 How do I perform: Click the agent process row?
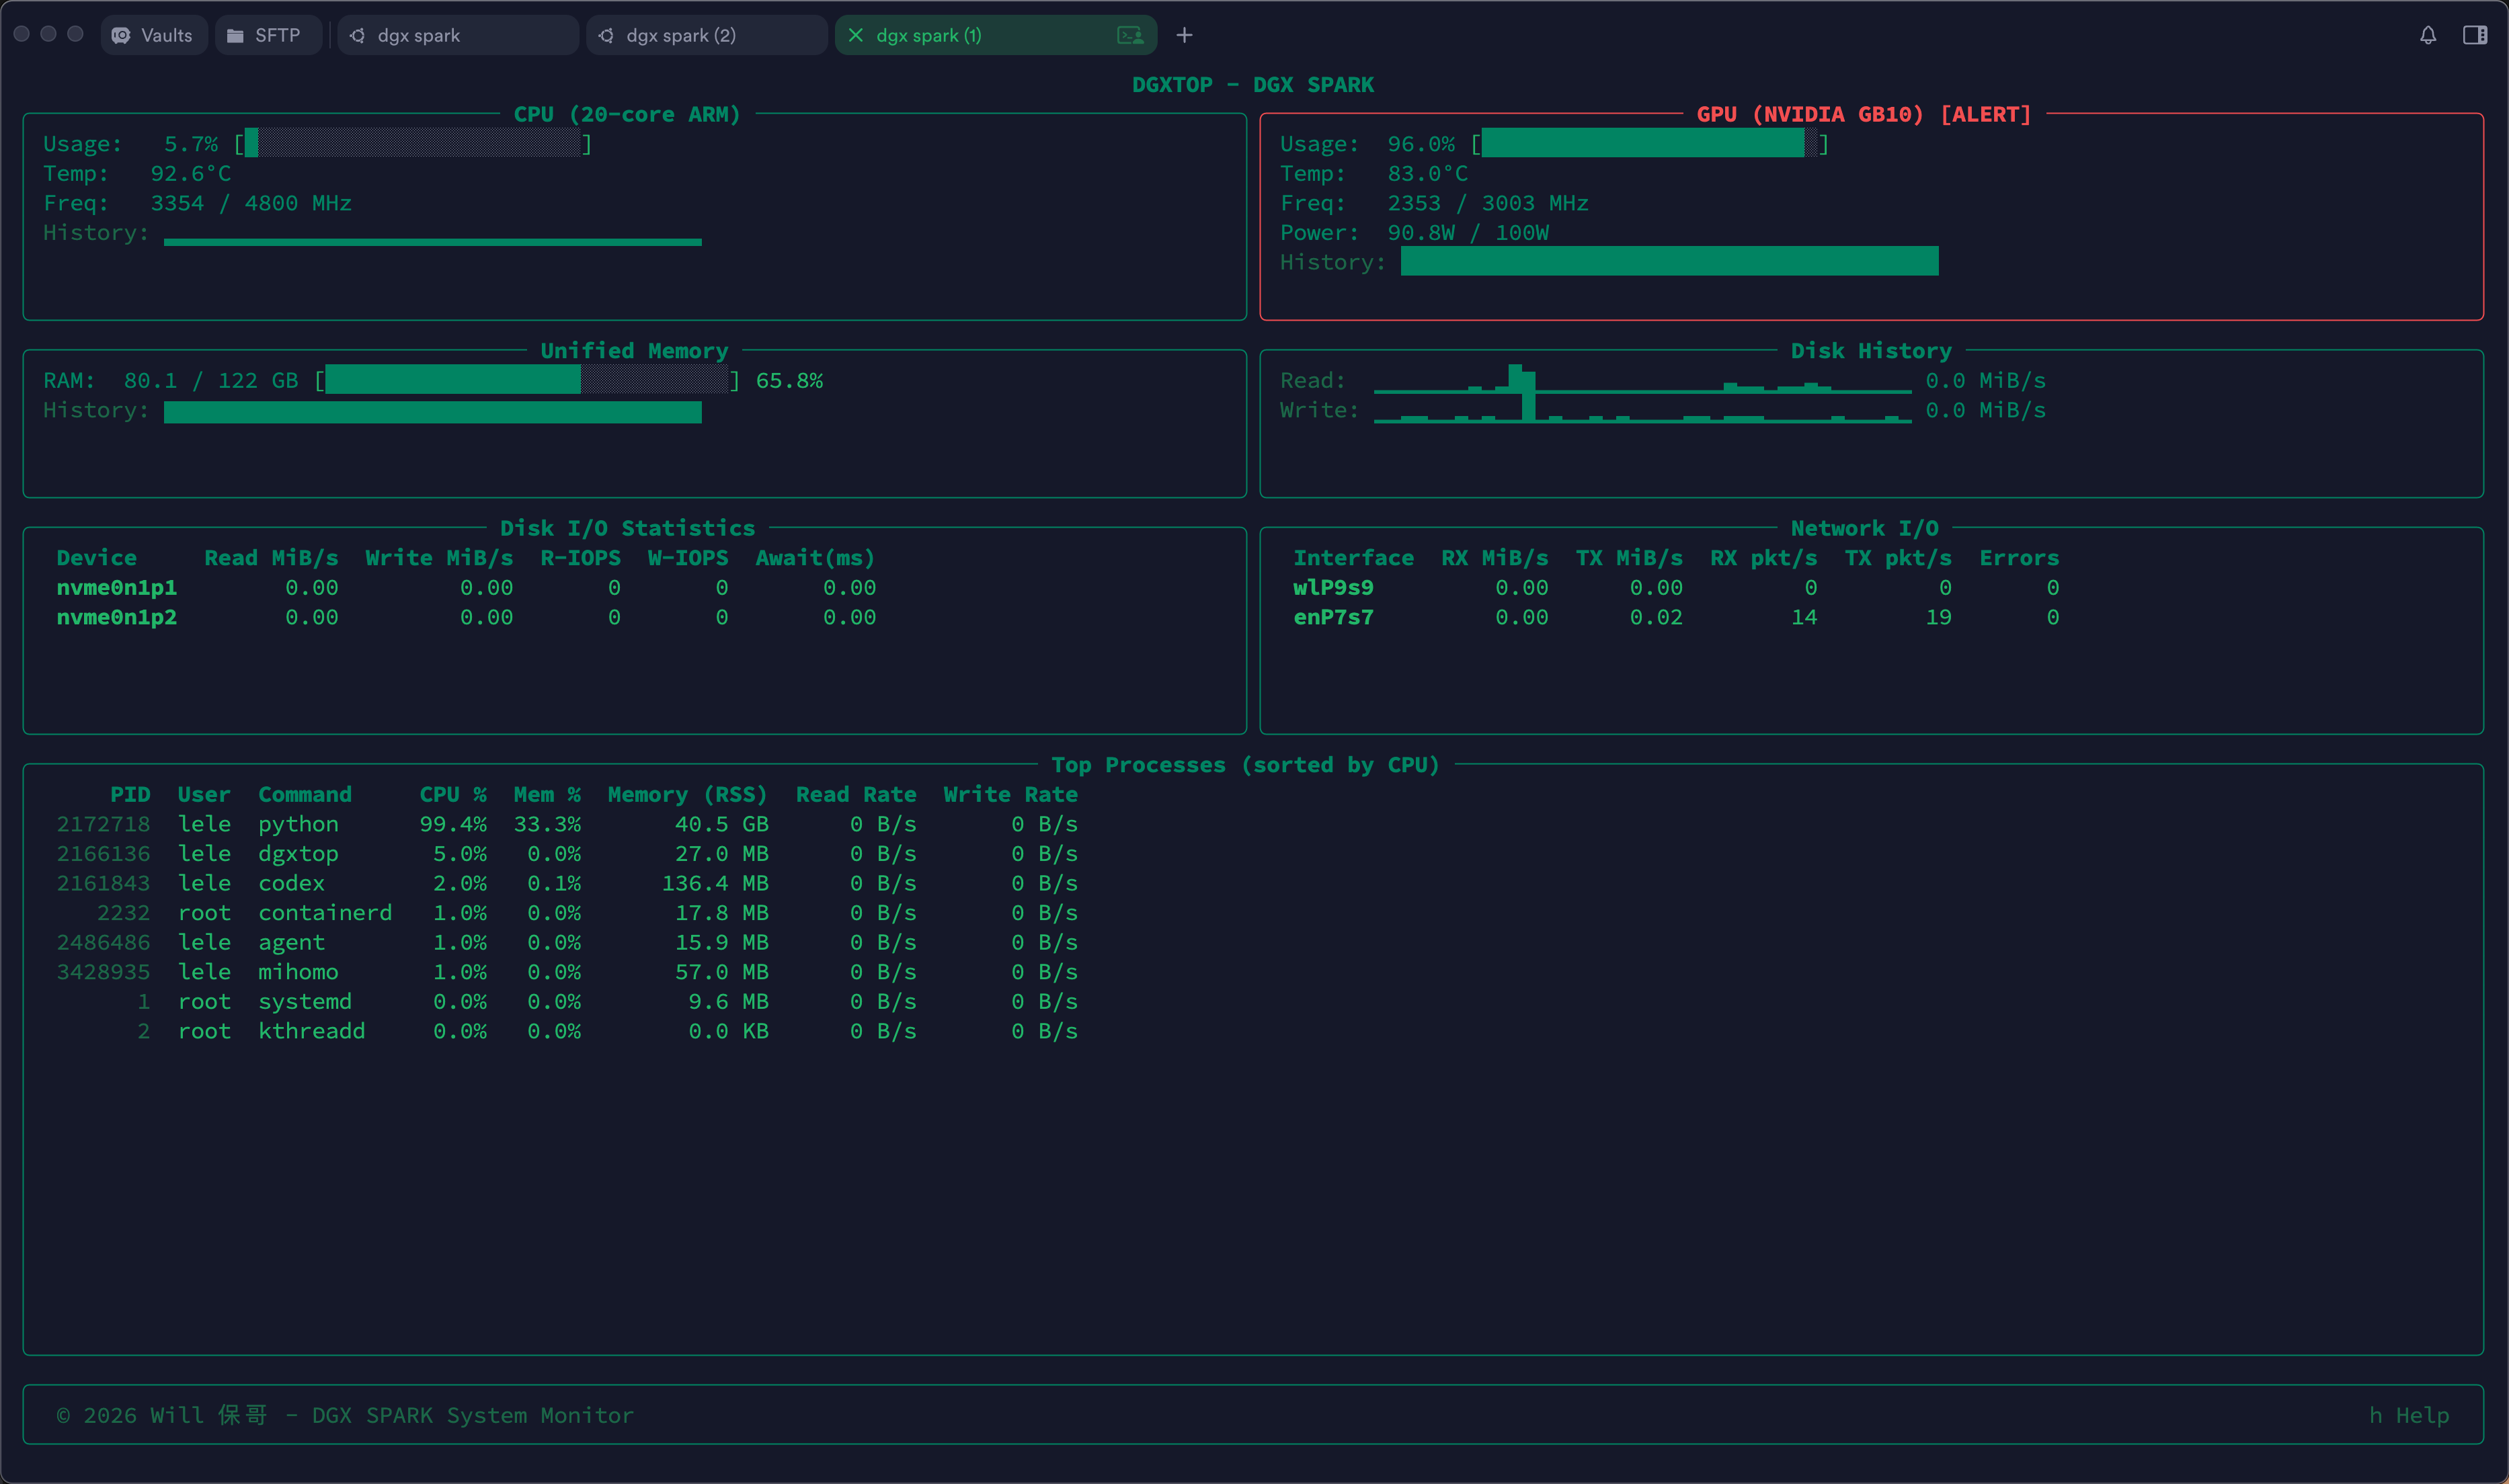tap(567, 942)
